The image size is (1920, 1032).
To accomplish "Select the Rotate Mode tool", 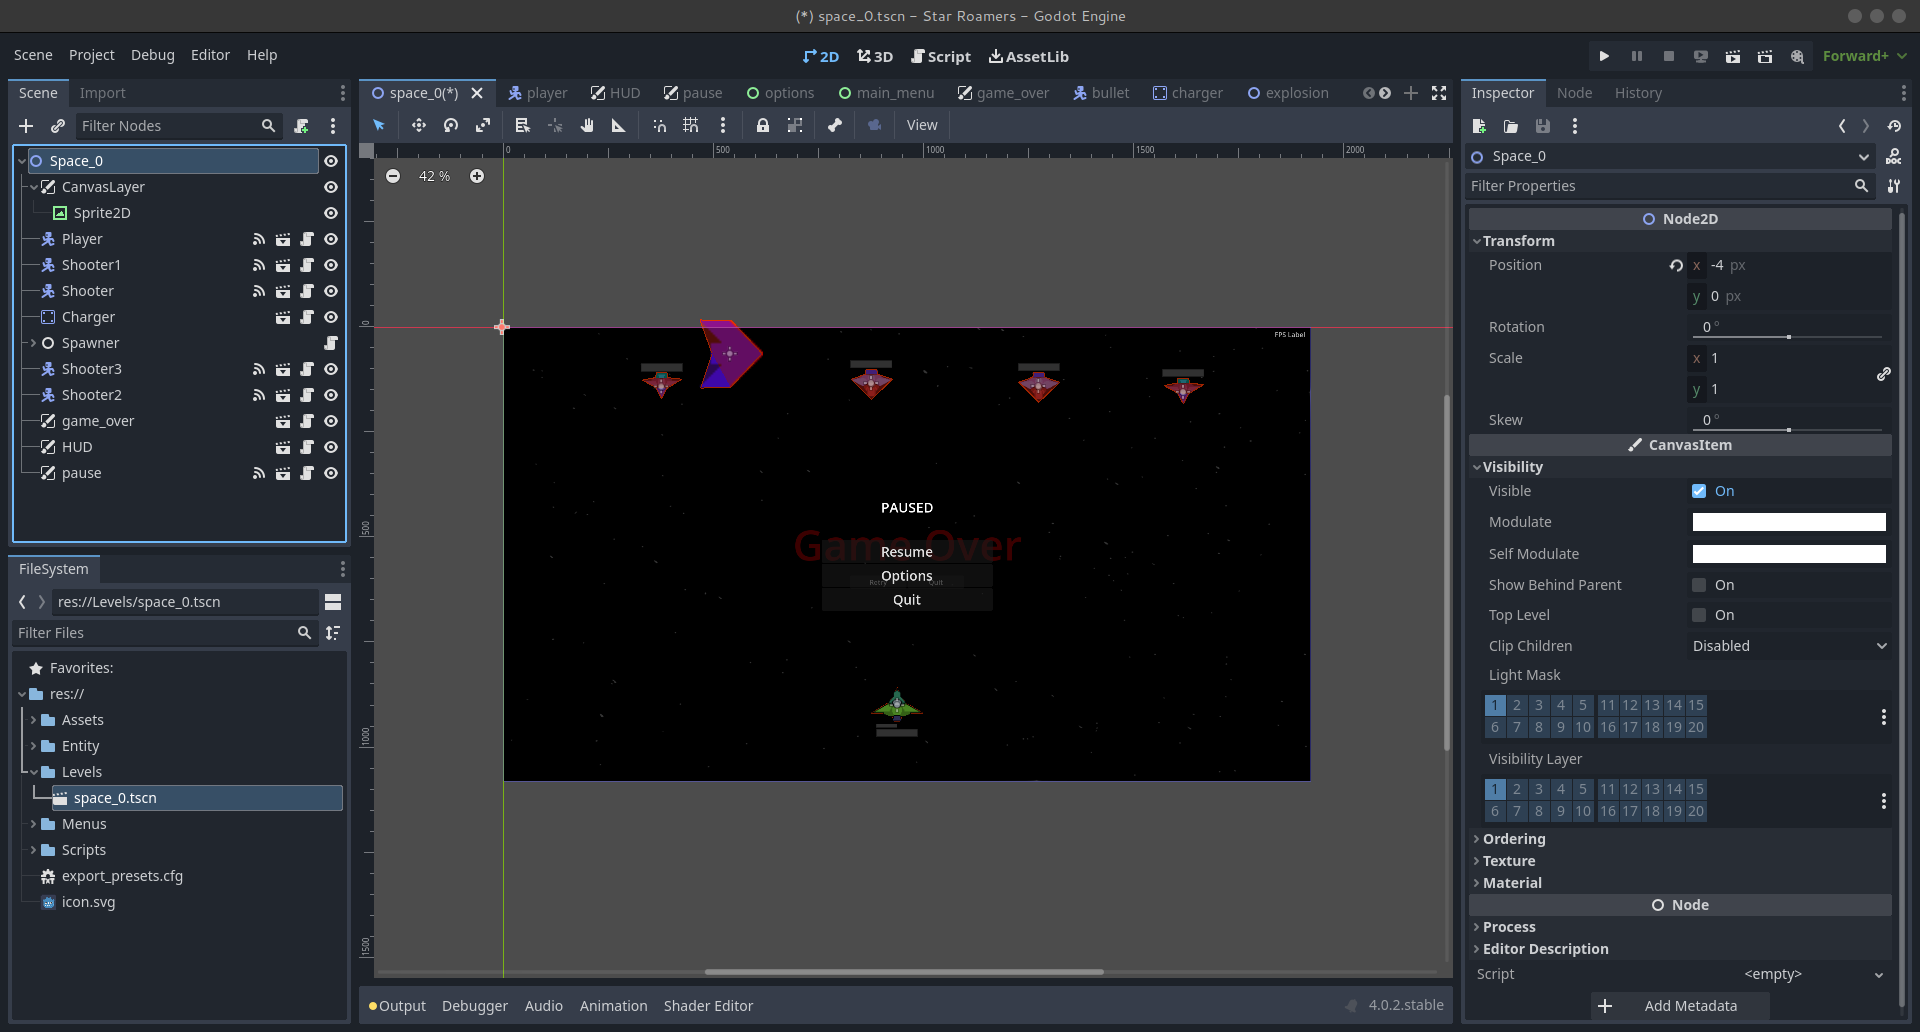I will pos(451,125).
